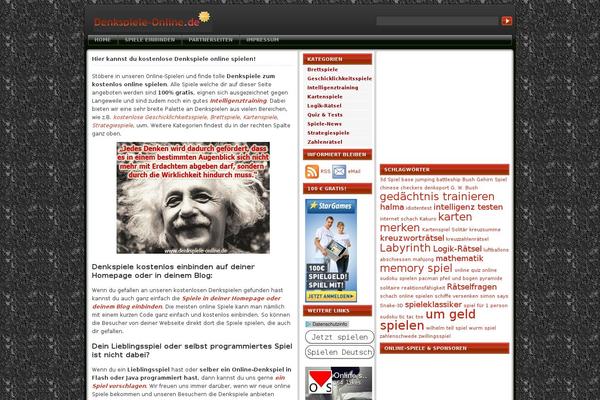The height and width of the screenshot is (400, 600).
Task: Select the Logik-Rätsel category
Action: tap(324, 106)
